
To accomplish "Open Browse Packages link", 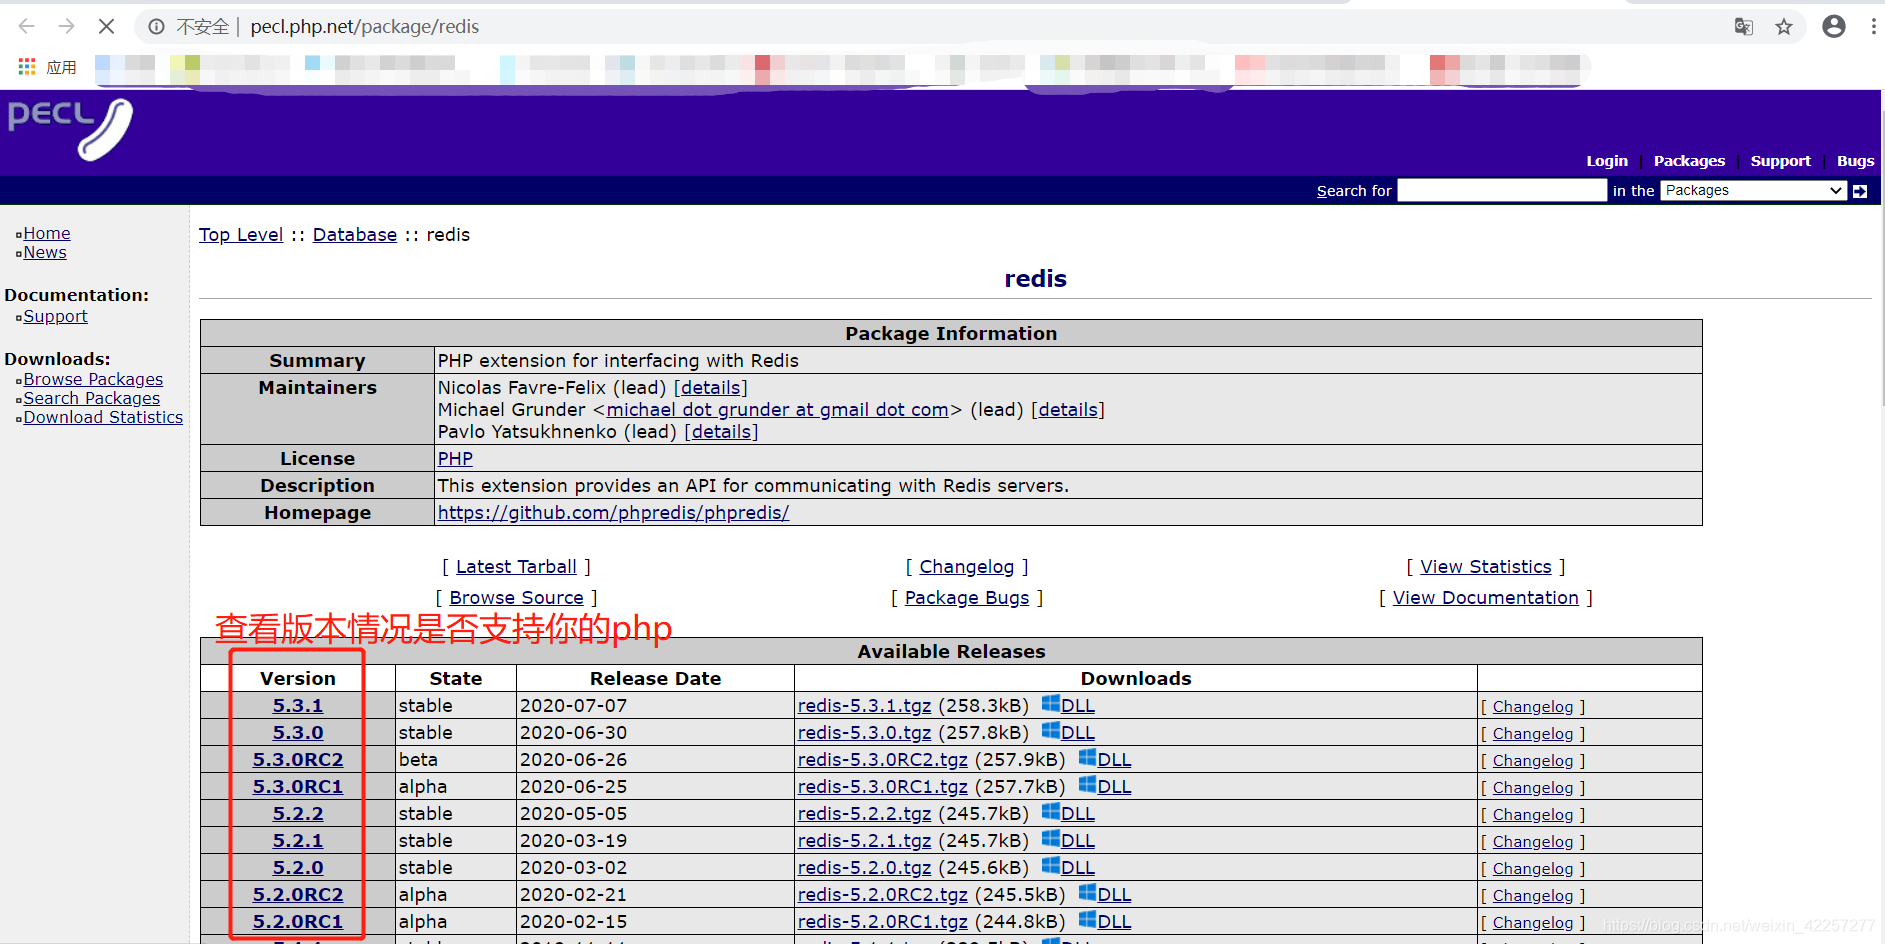I will point(93,379).
